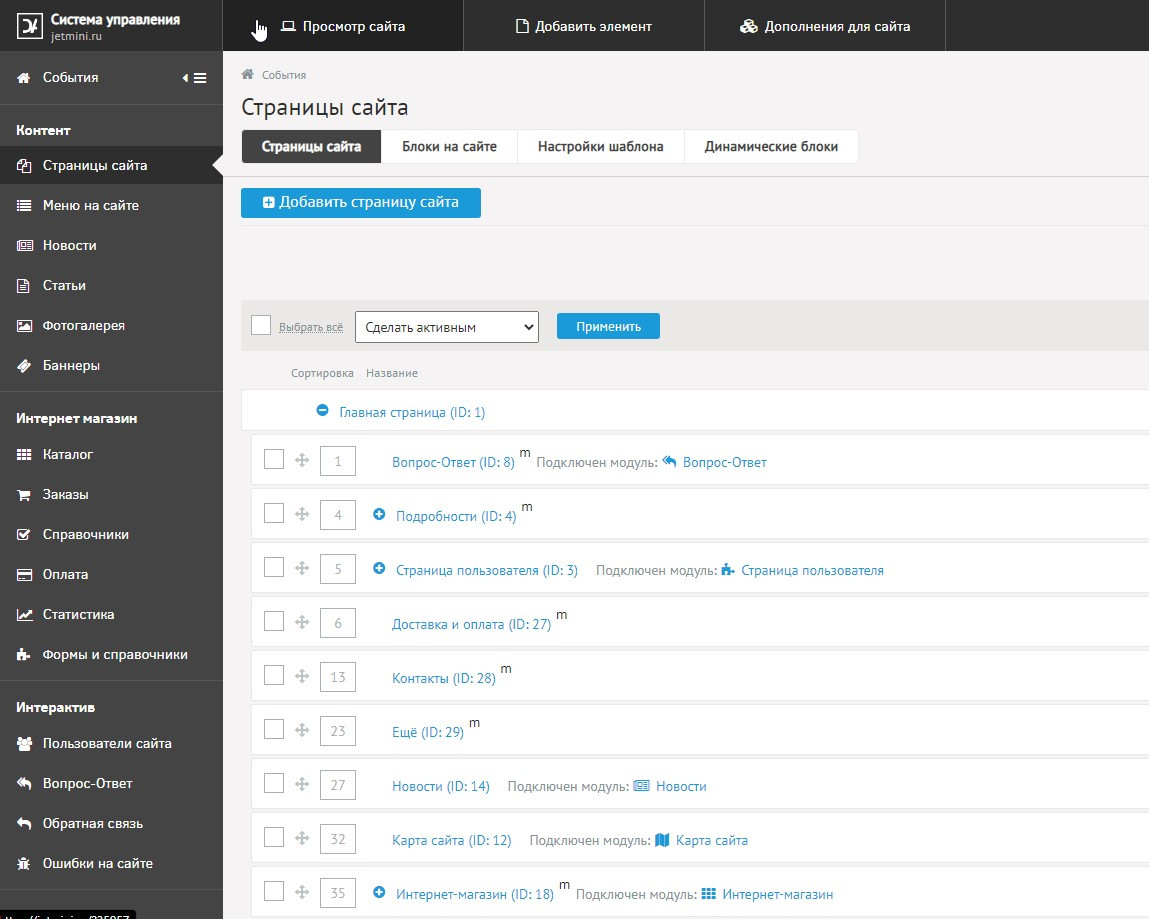Click the move handle of Доставка и оплата row
This screenshot has height=919, width=1149.
[x=302, y=622]
